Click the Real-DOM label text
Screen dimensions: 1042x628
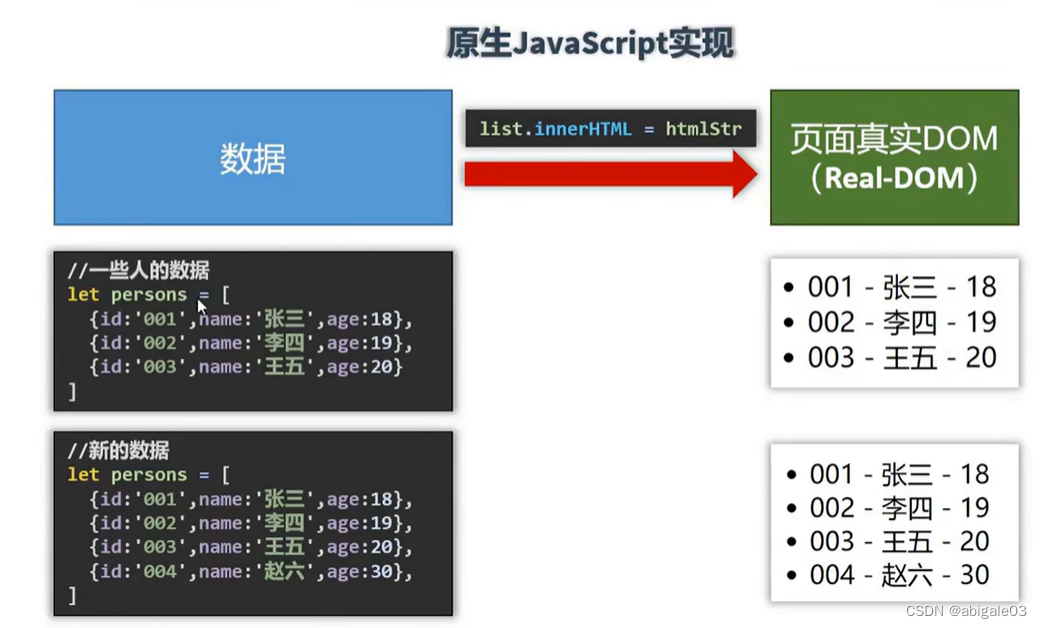893,178
